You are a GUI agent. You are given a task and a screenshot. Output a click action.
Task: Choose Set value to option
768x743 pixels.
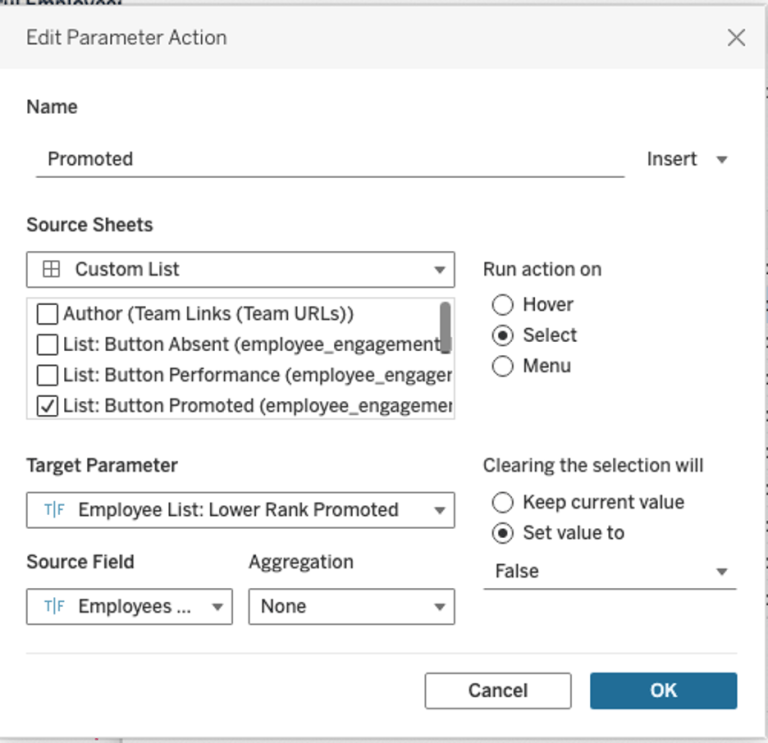pos(503,533)
